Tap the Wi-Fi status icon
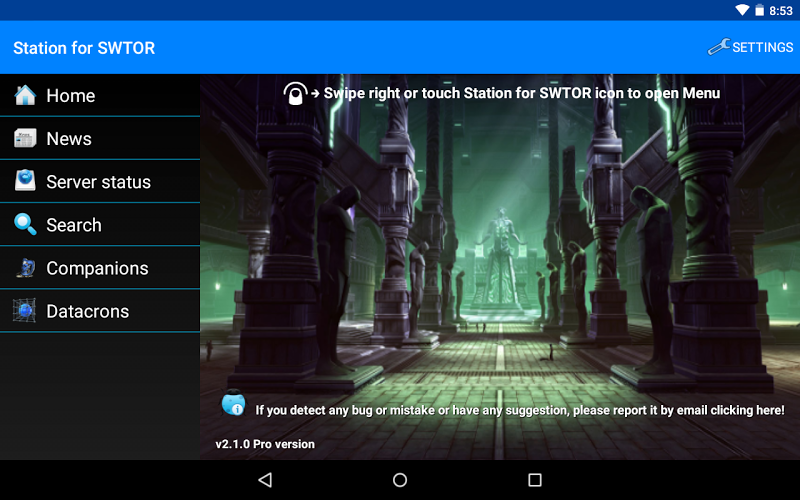The image size is (800, 500). [x=742, y=10]
